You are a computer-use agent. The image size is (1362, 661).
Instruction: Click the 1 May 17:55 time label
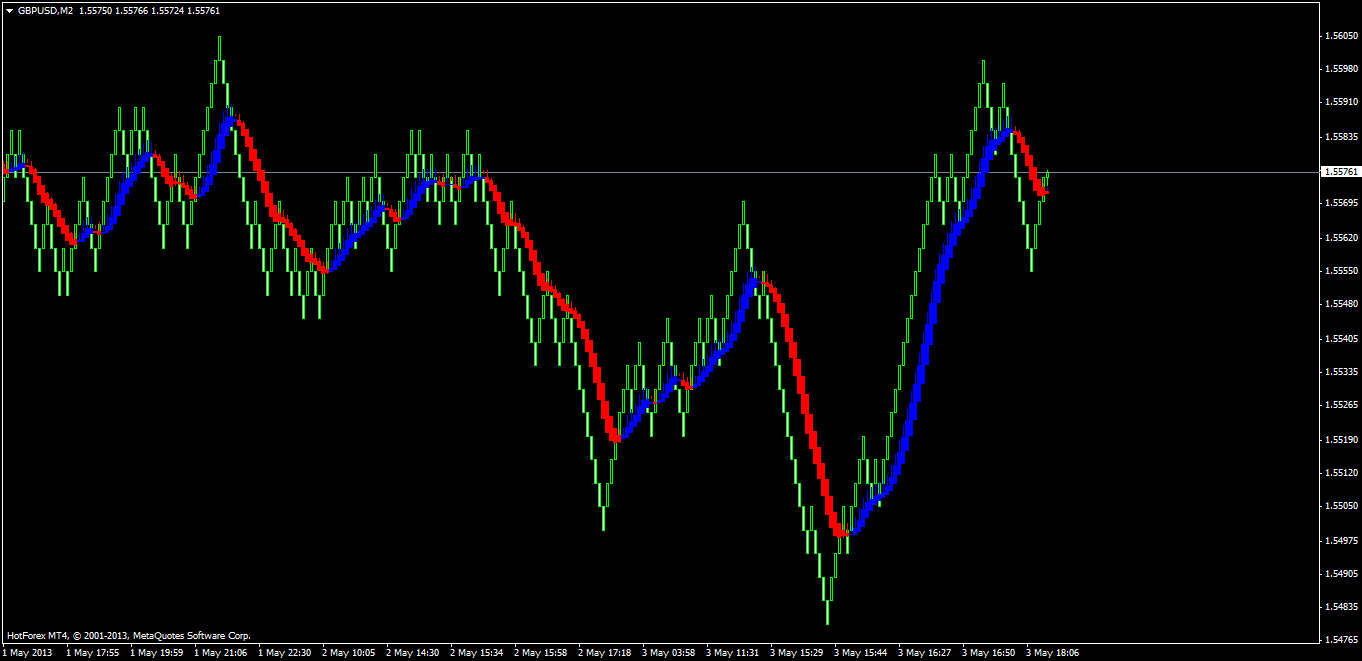[x=93, y=653]
